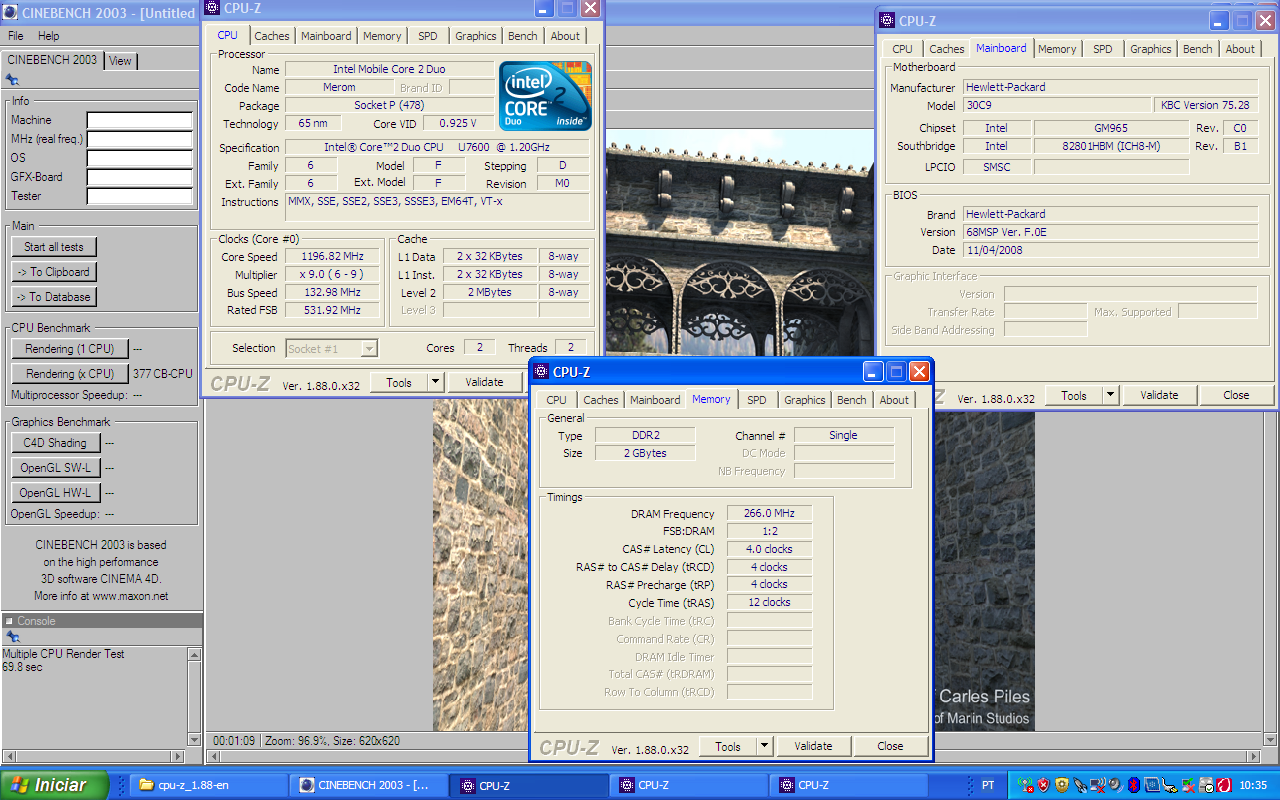
Task: Click the red security shield tray icon
Action: pos(1044,785)
